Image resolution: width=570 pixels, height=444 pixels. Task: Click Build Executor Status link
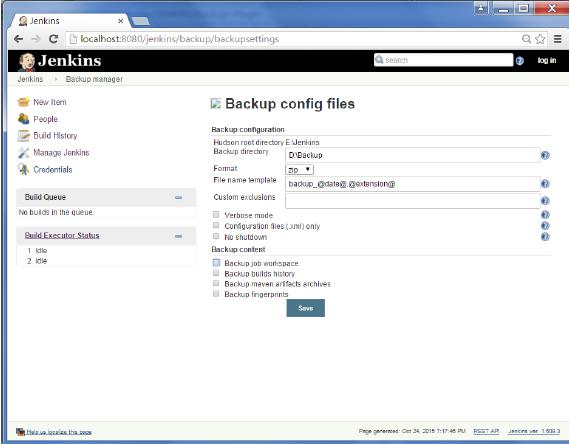[62, 235]
